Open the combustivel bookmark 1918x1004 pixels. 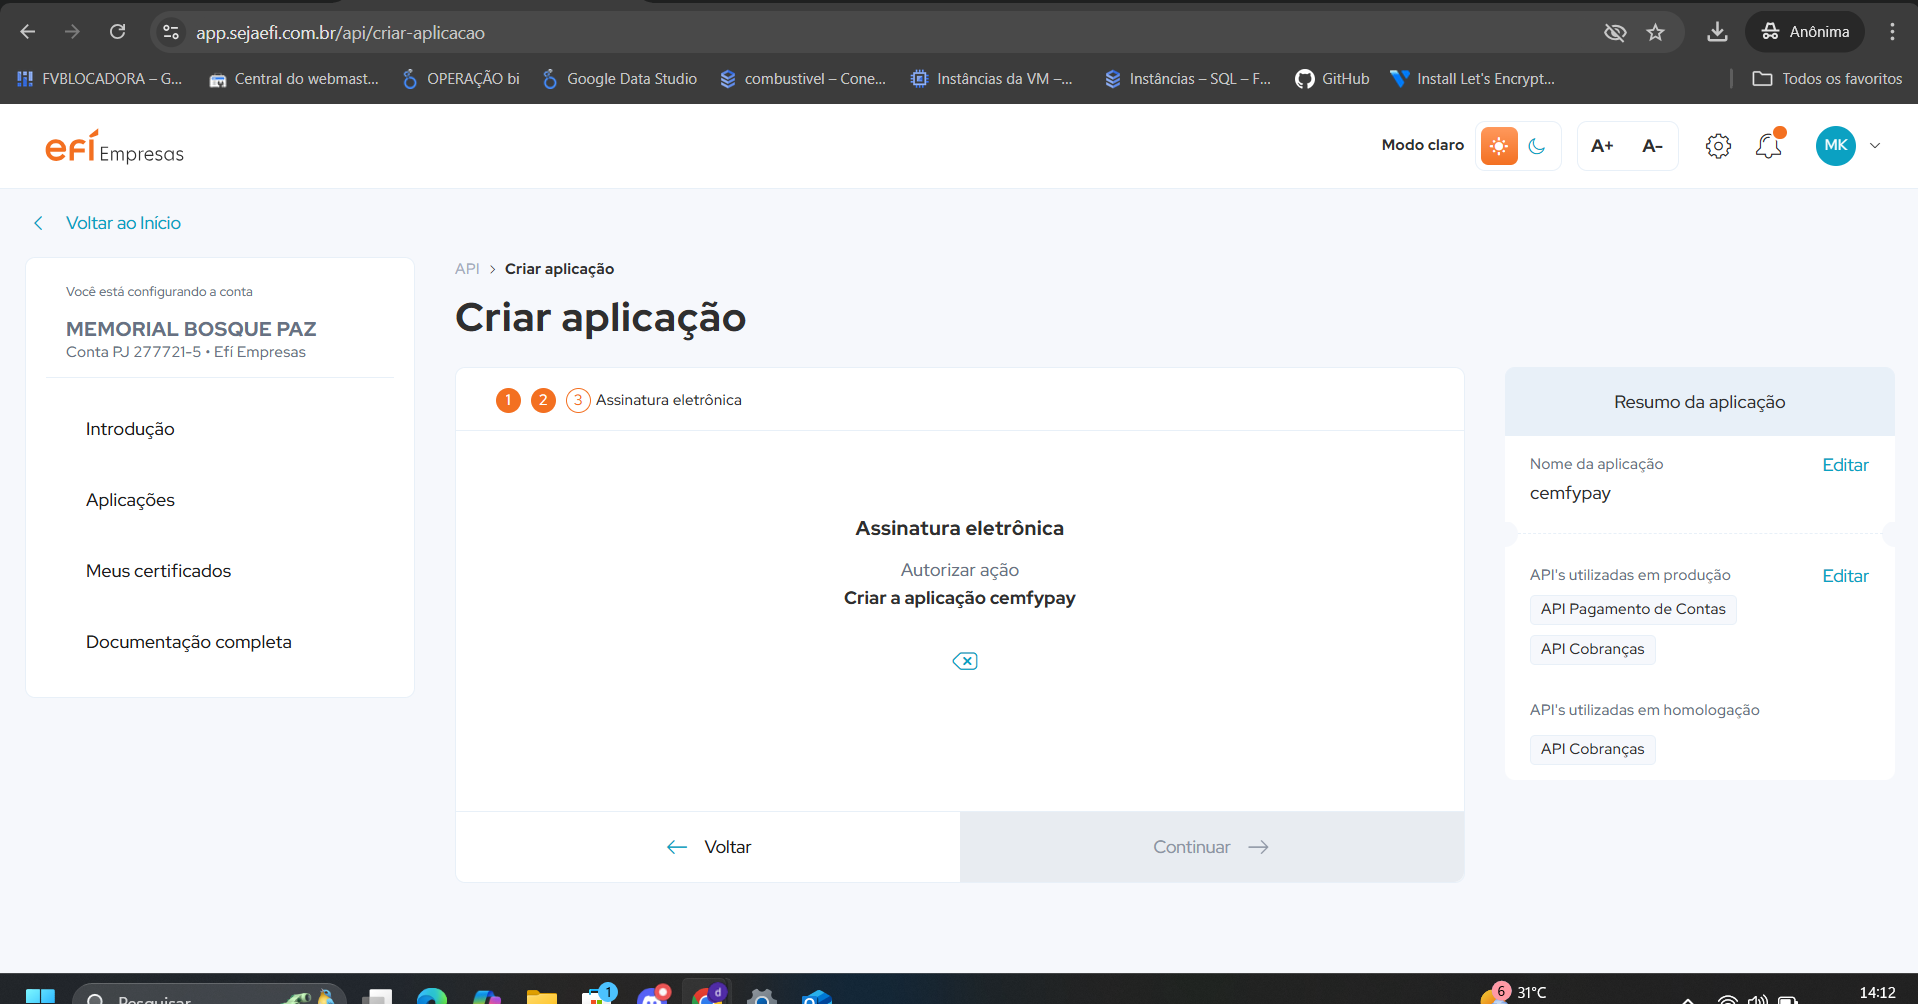tap(803, 79)
